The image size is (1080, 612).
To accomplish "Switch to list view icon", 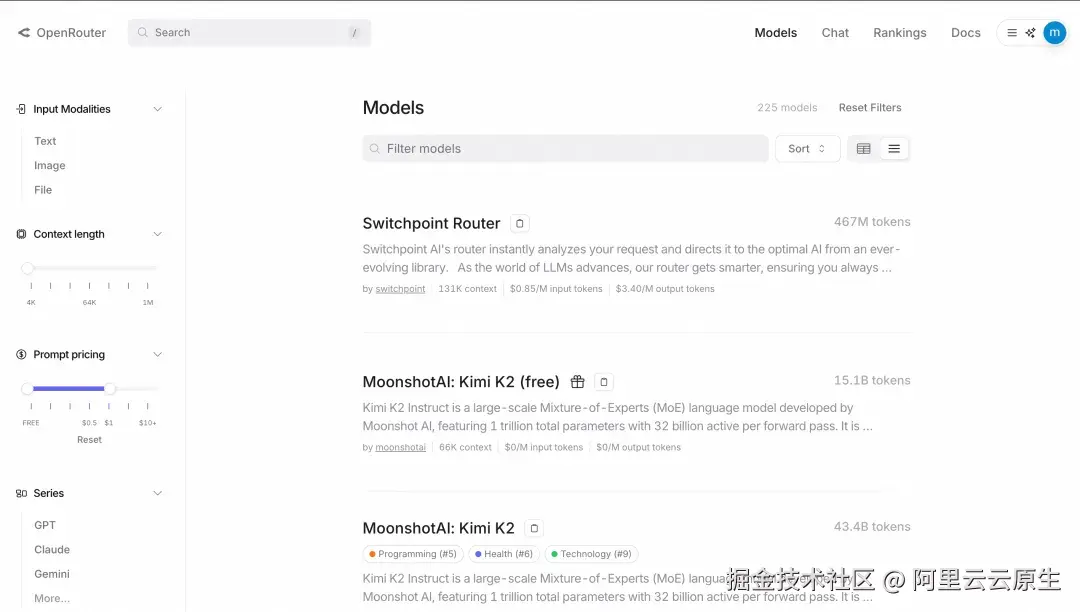I will pyautogui.click(x=894, y=149).
